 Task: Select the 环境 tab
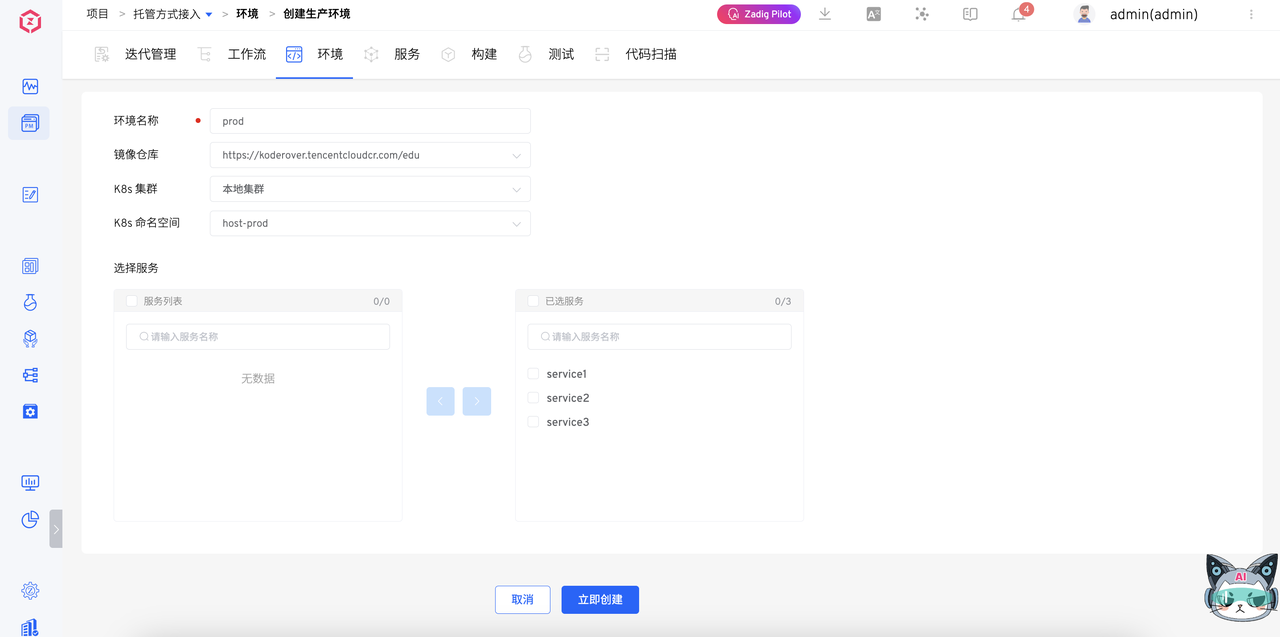click(314, 54)
